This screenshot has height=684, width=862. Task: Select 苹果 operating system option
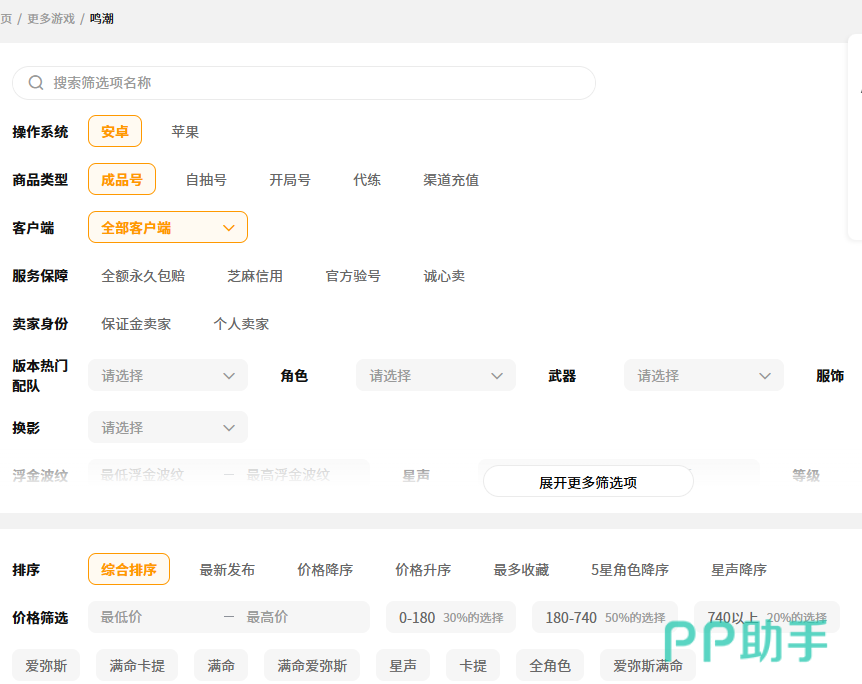point(185,132)
